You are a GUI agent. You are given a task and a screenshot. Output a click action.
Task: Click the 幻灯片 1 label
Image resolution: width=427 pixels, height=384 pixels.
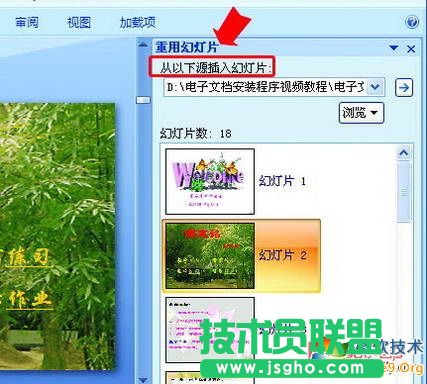click(x=282, y=181)
